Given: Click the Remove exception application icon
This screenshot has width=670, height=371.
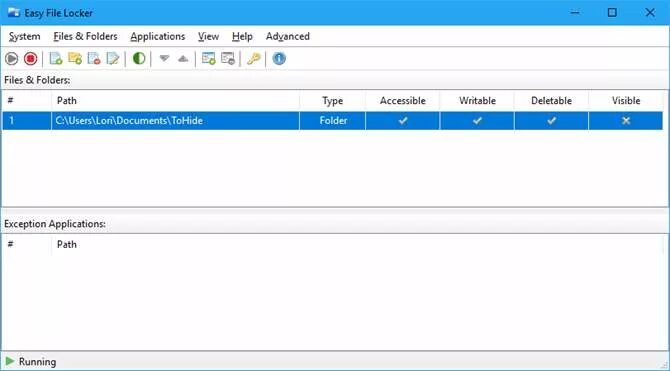Looking at the screenshot, I should coord(228,59).
